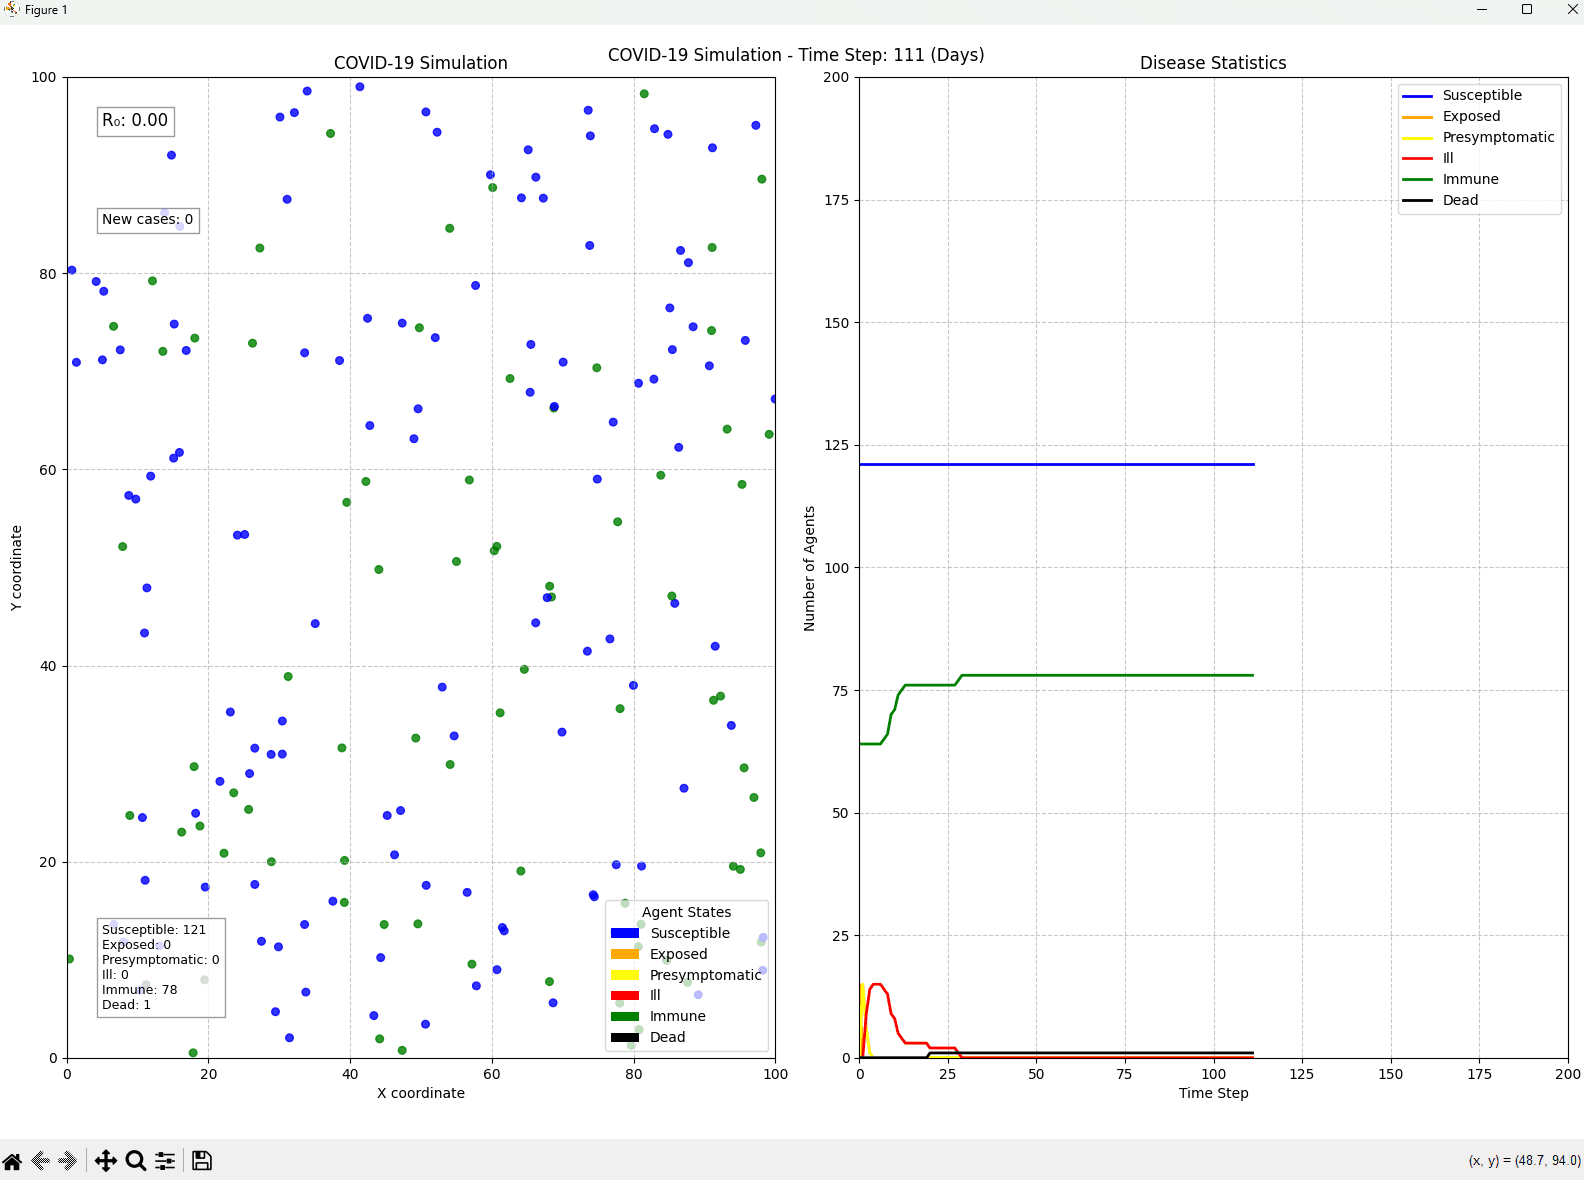
Task: Click the Figure 1 window icon
Action: pos(11,10)
